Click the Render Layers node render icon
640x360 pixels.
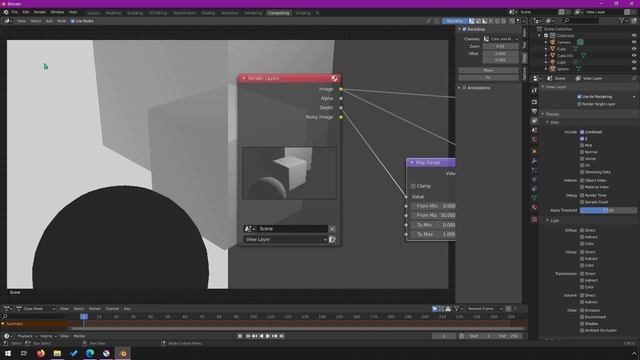click(334, 78)
